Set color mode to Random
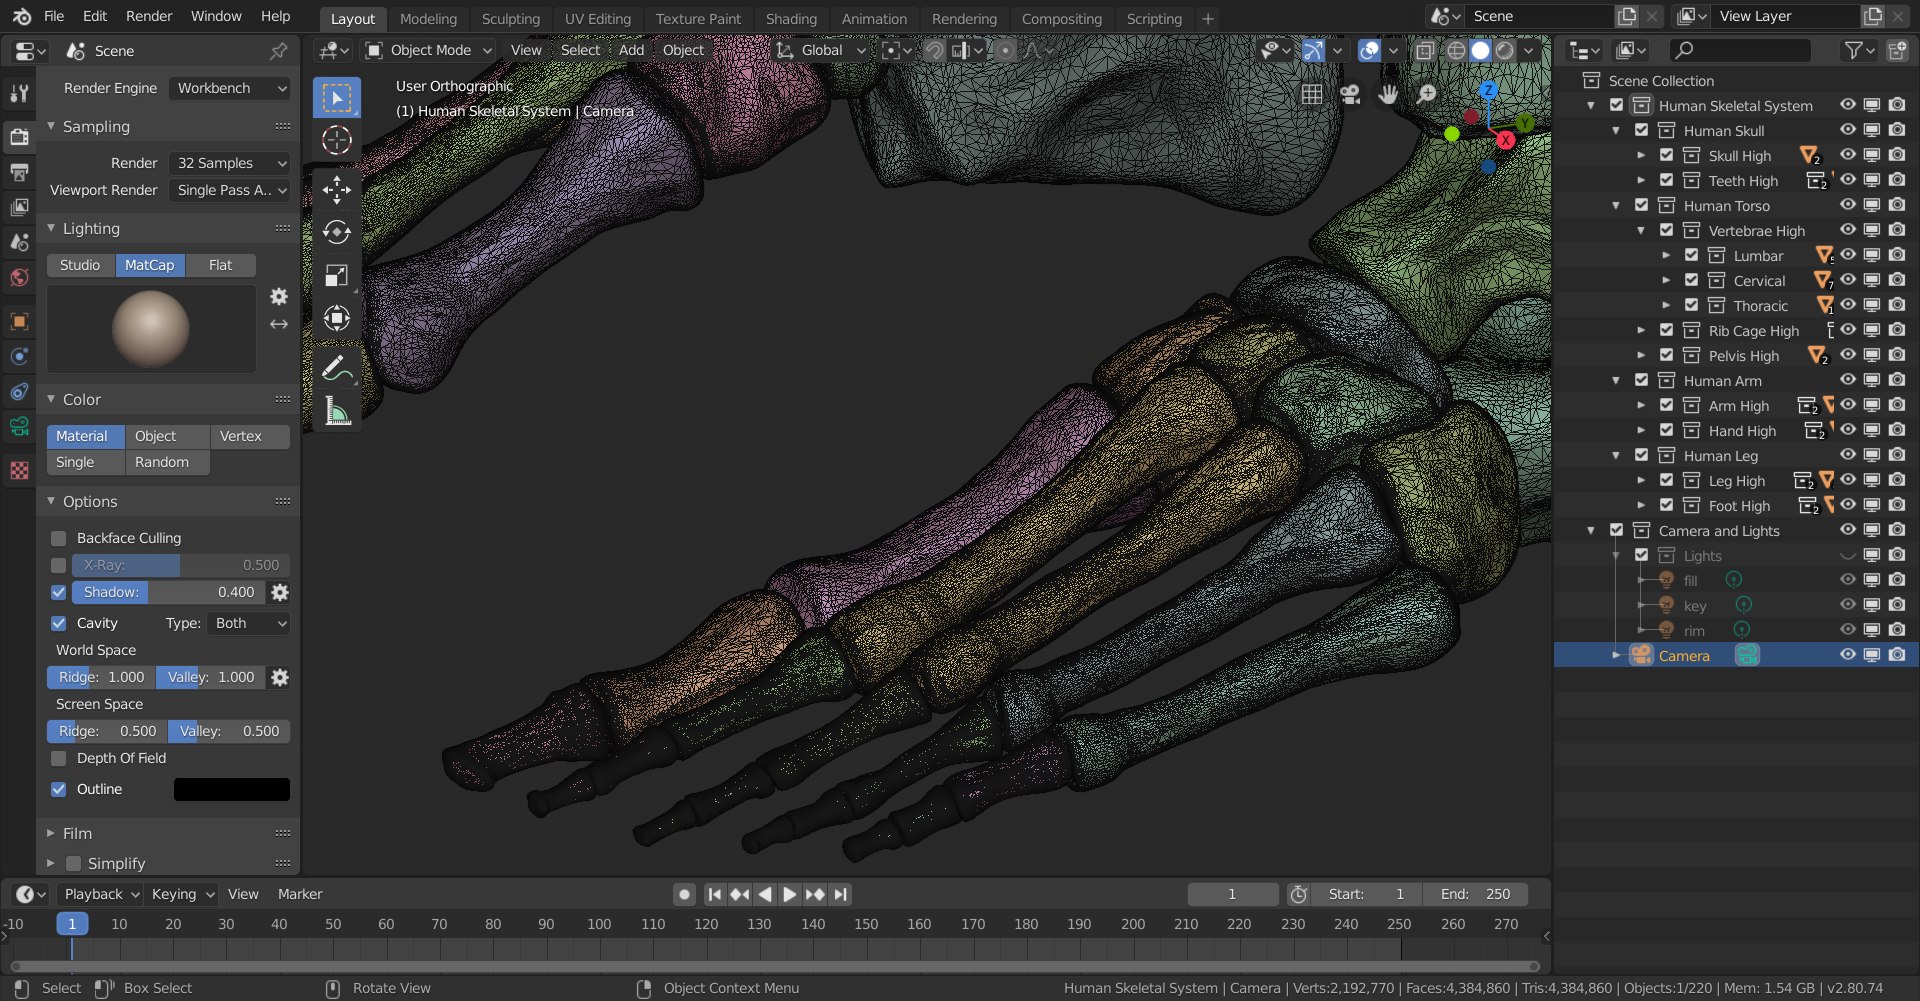Viewport: 1920px width, 1001px height. tap(167, 462)
